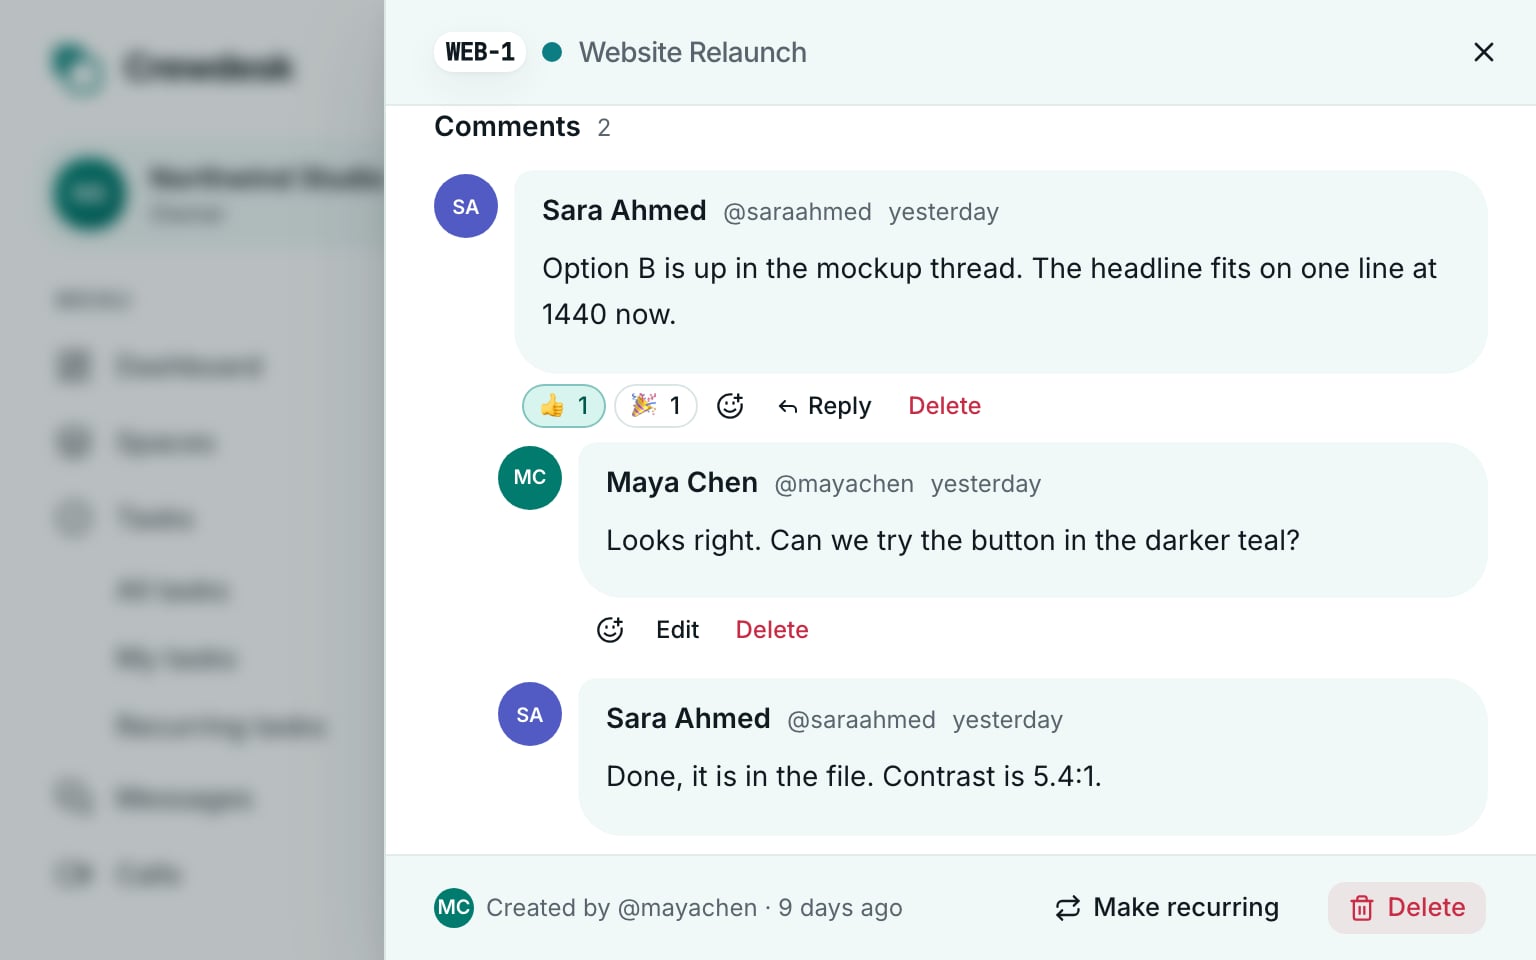
Task: Click the Maya Chen name in her reply
Action: pos(682,483)
